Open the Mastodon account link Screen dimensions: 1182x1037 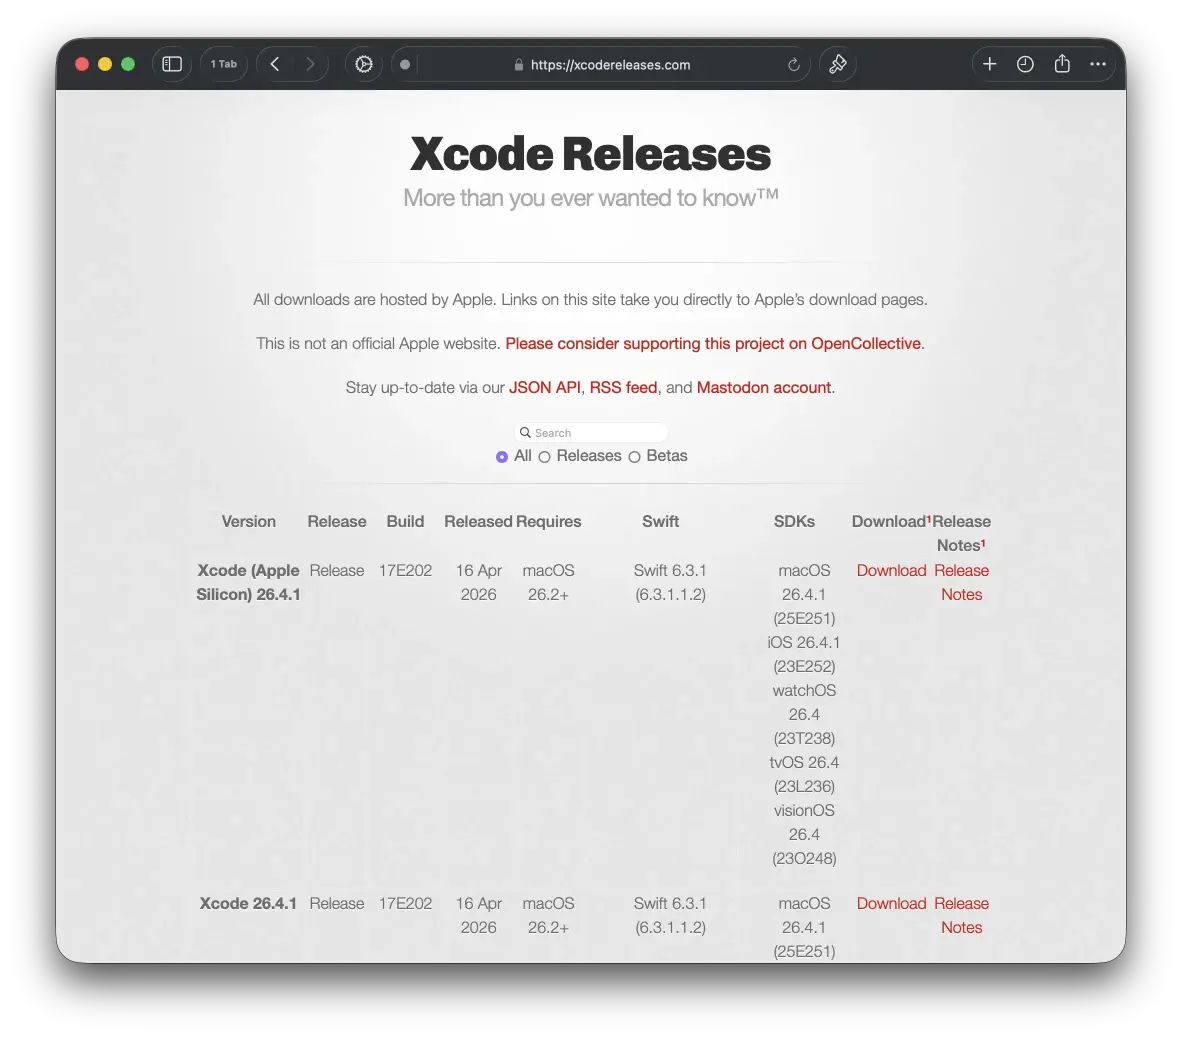[764, 387]
